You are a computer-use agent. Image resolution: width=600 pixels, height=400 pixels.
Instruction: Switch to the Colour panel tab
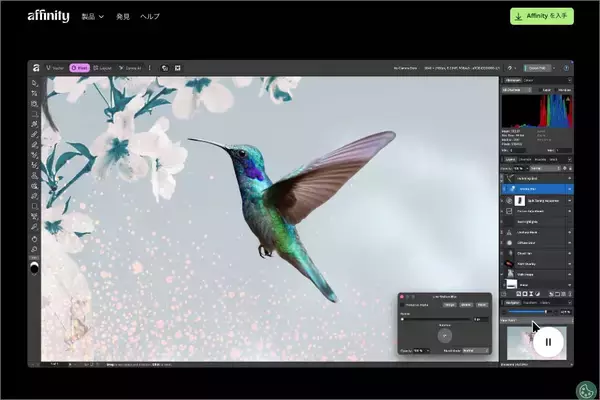point(528,80)
